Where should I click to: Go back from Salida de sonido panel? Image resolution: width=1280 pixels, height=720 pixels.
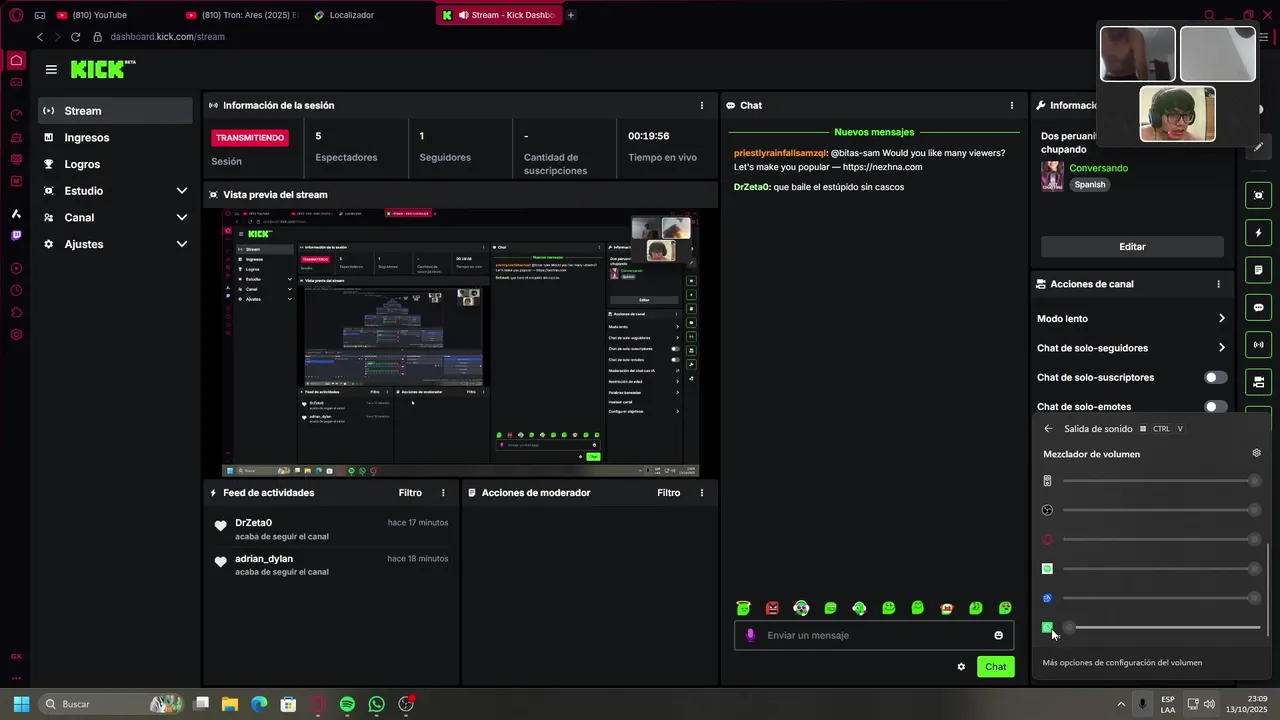[1048, 429]
